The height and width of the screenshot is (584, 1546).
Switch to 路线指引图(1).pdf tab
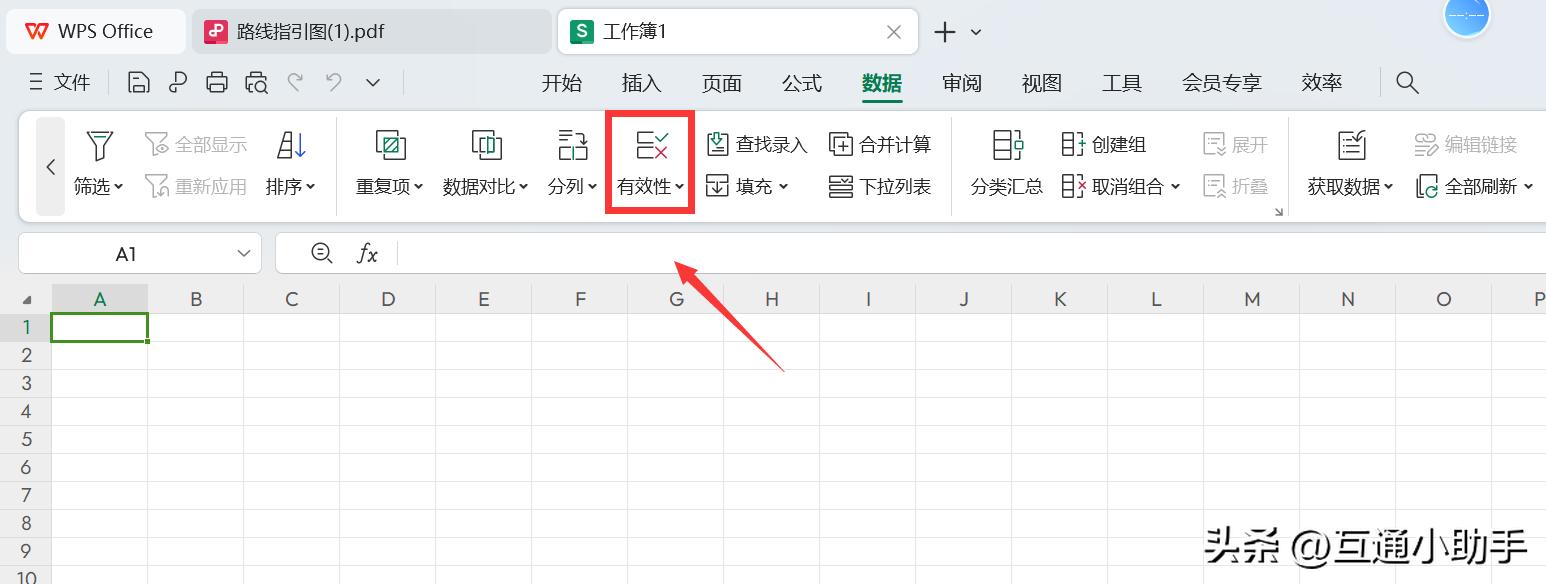pyautogui.click(x=371, y=31)
